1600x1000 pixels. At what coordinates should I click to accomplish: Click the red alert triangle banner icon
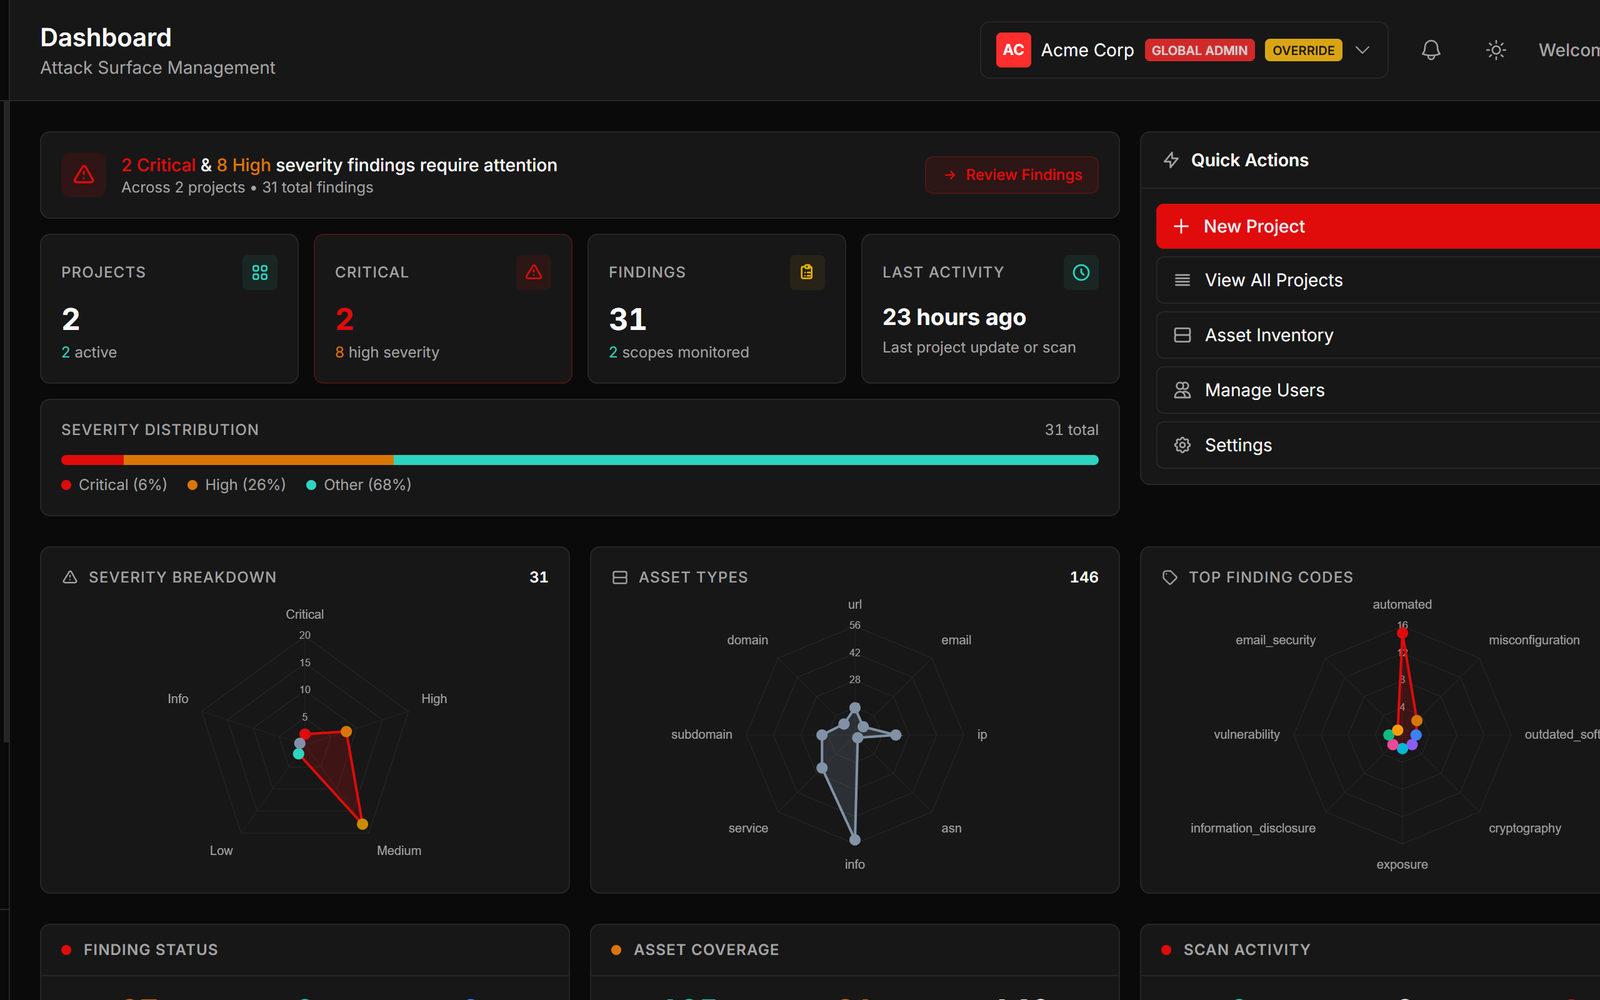pos(84,175)
